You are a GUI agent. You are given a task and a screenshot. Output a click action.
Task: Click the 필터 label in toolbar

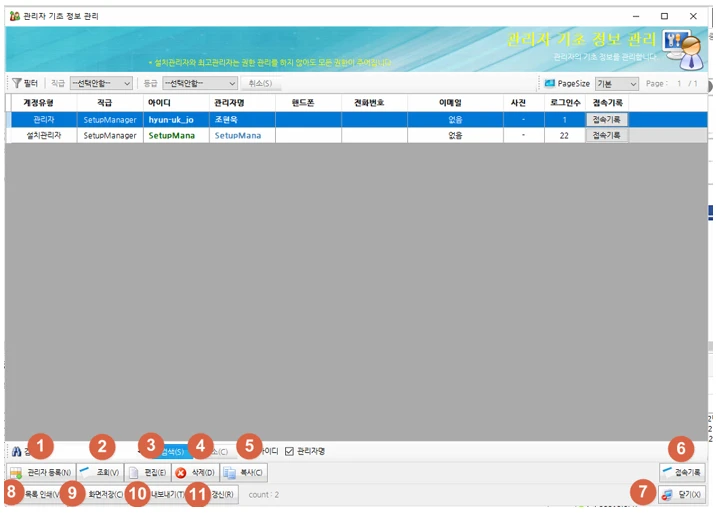tap(31, 83)
